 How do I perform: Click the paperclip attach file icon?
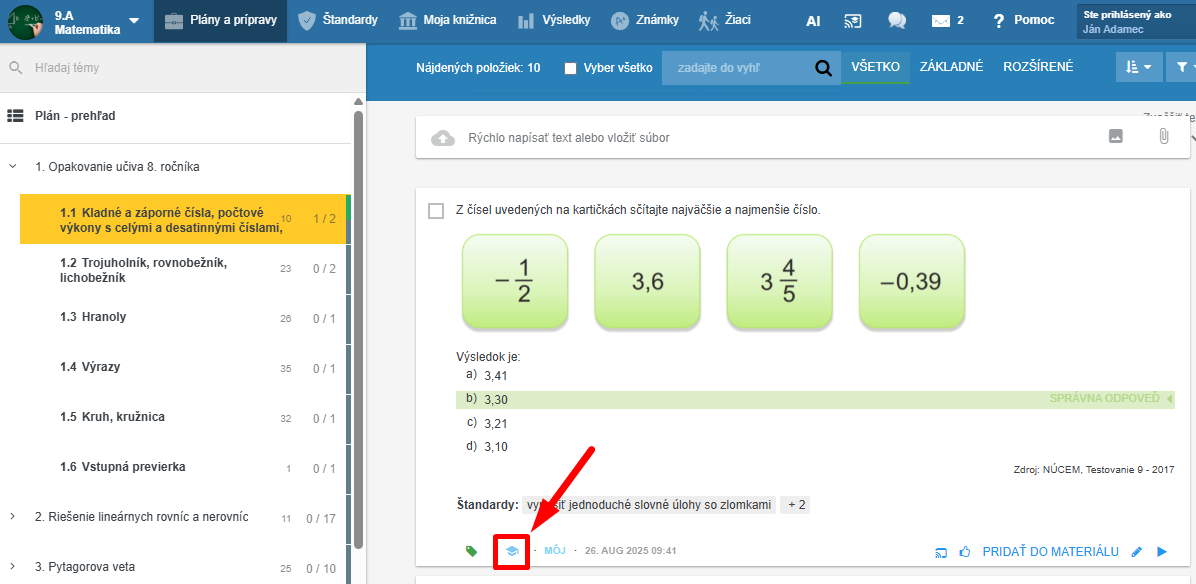pyautogui.click(x=1163, y=137)
